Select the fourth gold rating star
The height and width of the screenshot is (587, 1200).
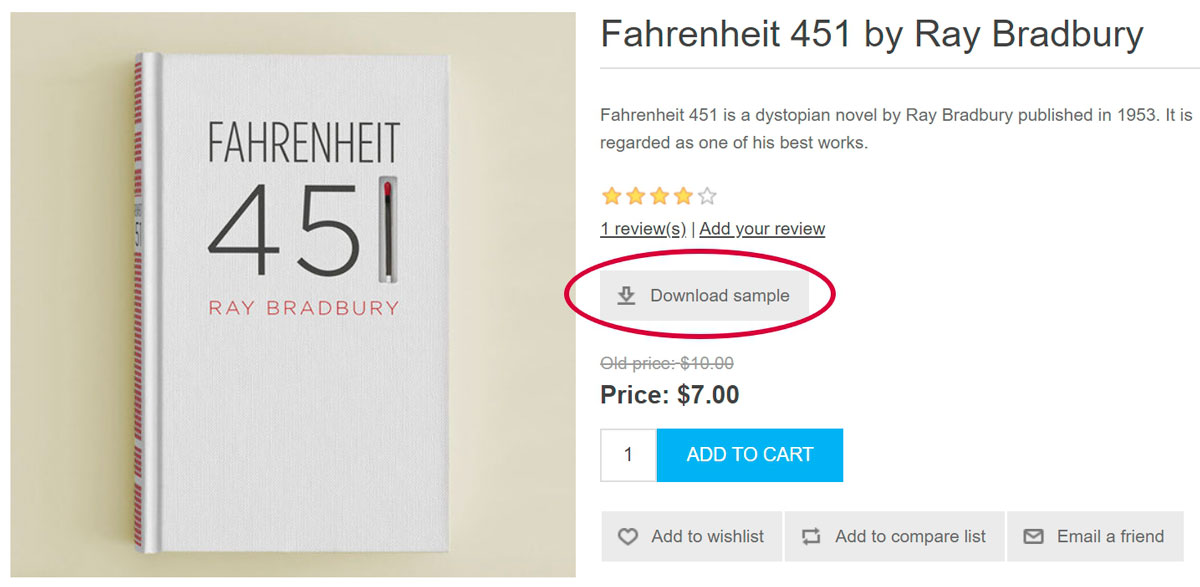tap(683, 196)
